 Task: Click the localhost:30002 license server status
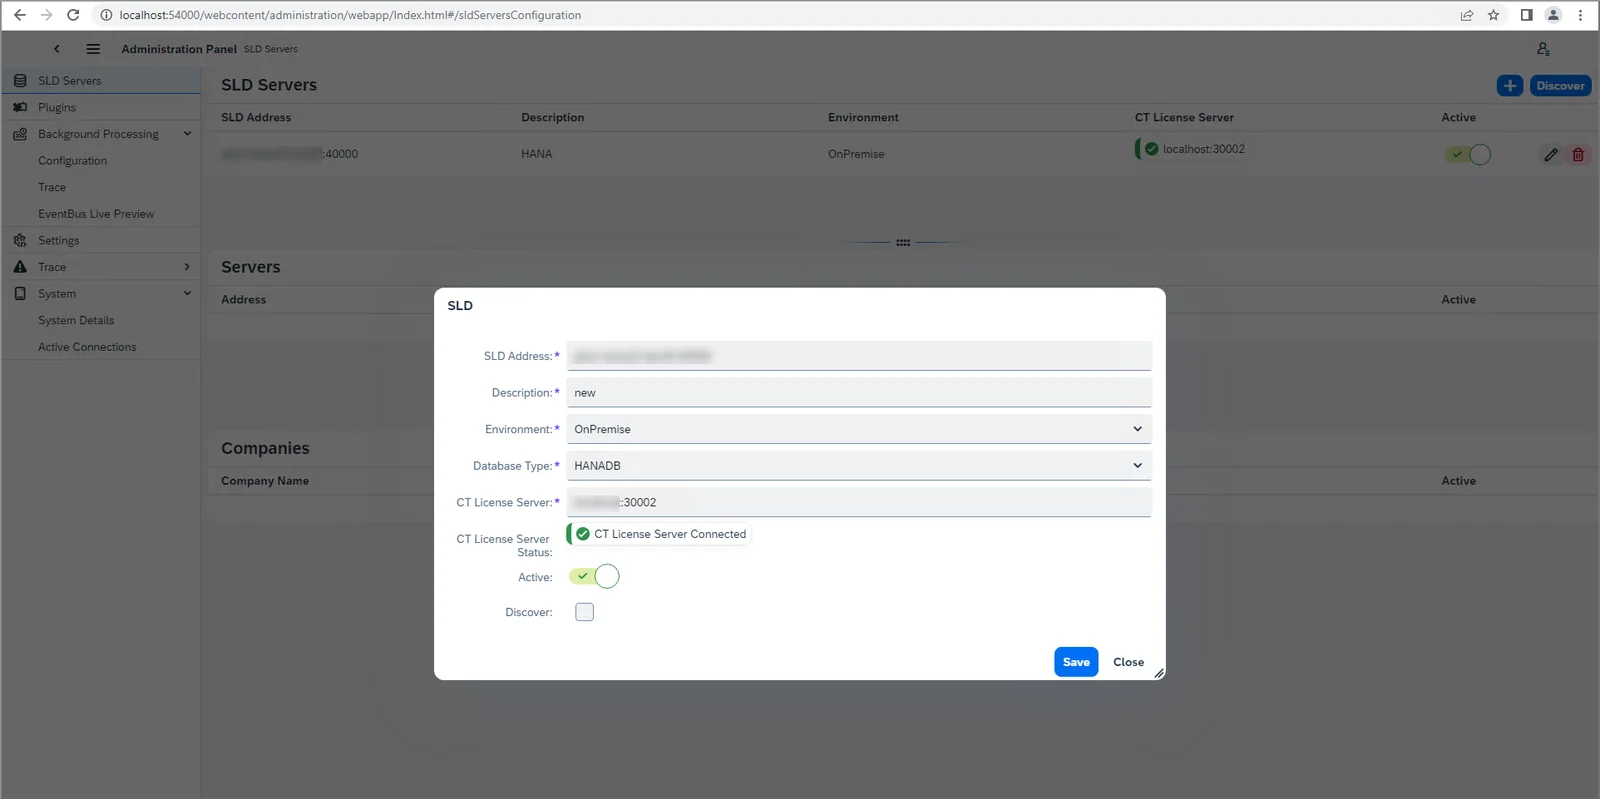click(1192, 149)
